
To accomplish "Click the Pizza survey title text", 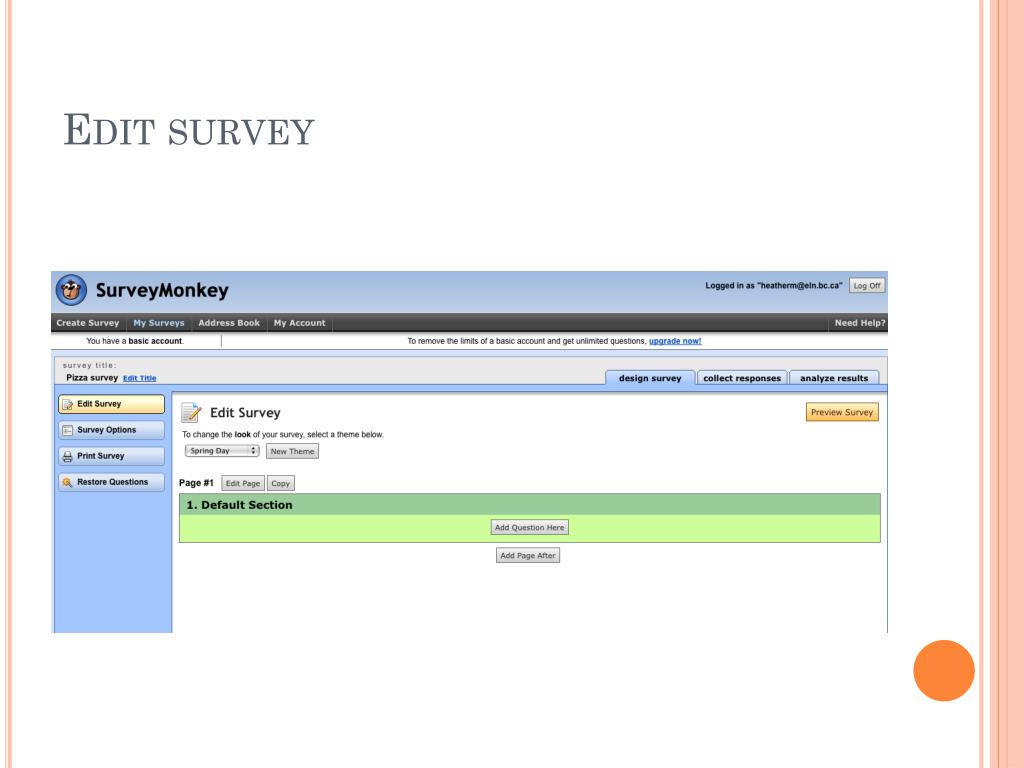I will pos(92,378).
